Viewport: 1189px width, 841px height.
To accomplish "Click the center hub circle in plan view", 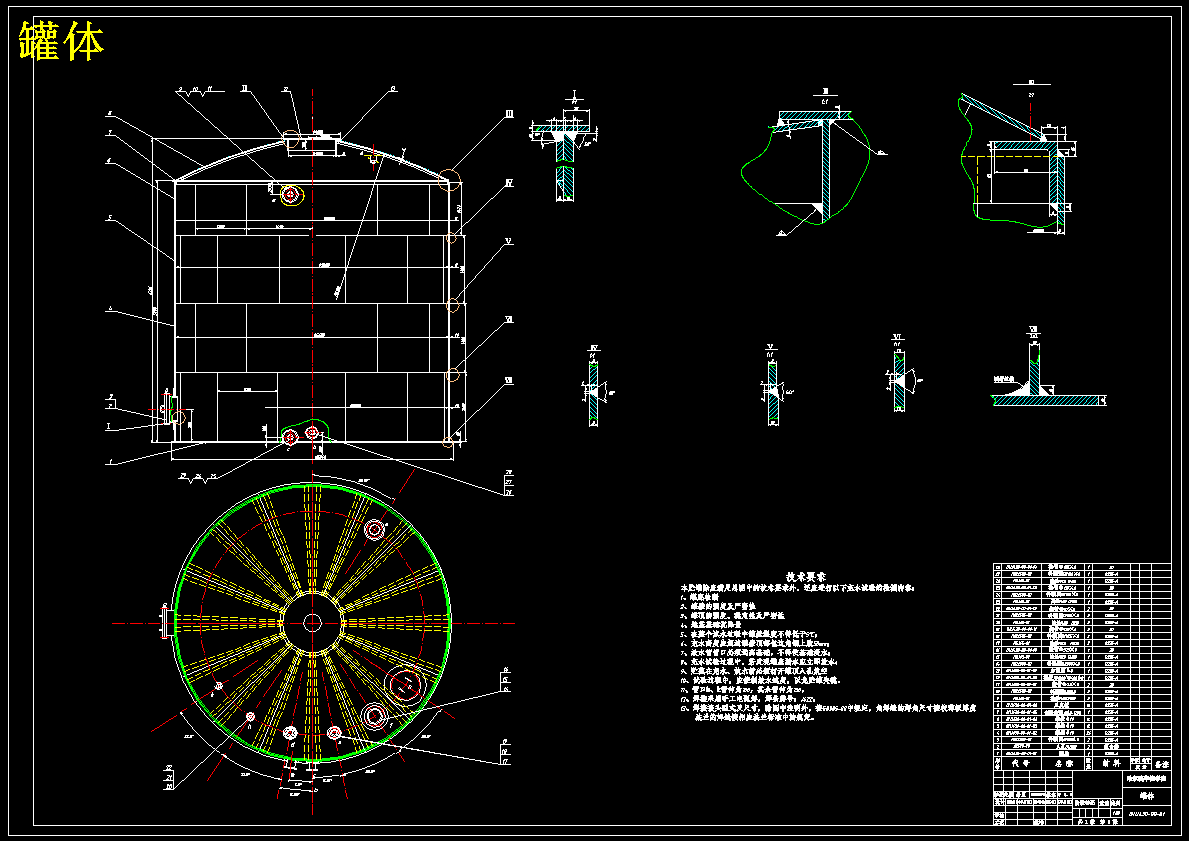I will coord(312,623).
